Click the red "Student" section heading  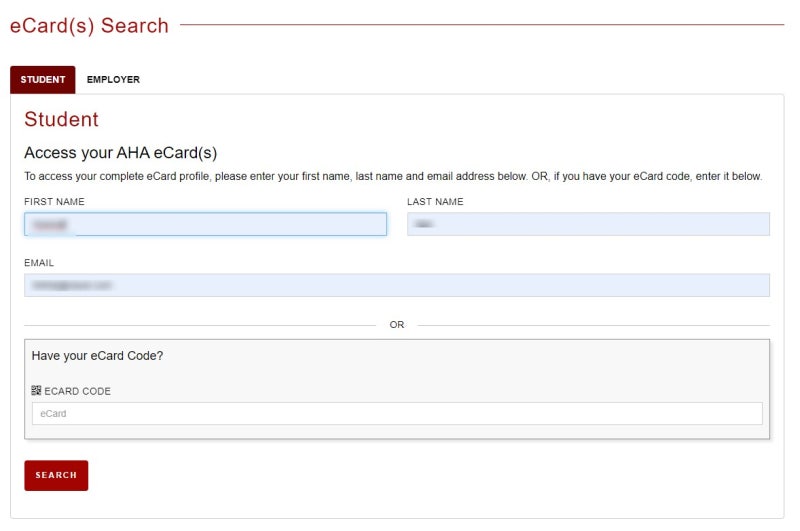coord(61,120)
